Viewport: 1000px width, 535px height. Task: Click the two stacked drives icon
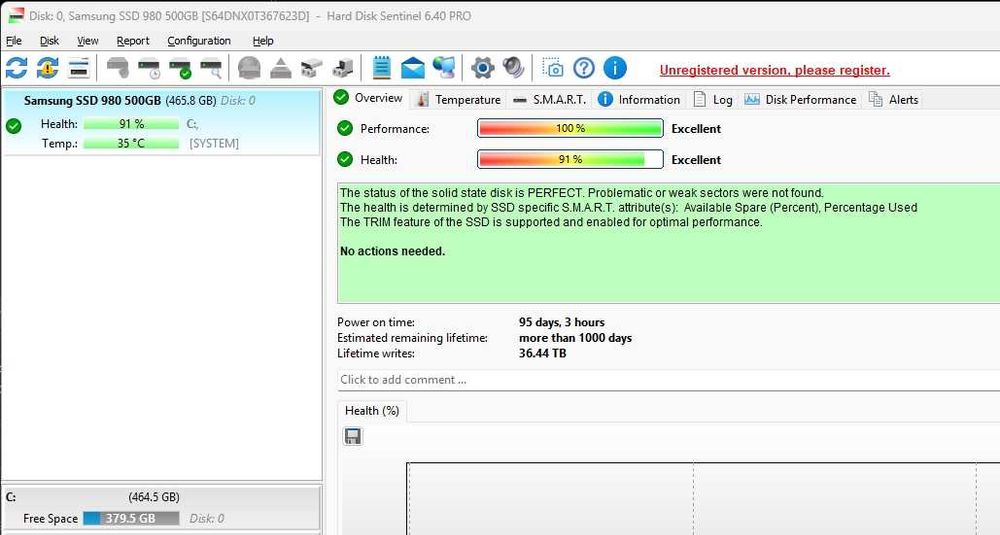(311, 68)
